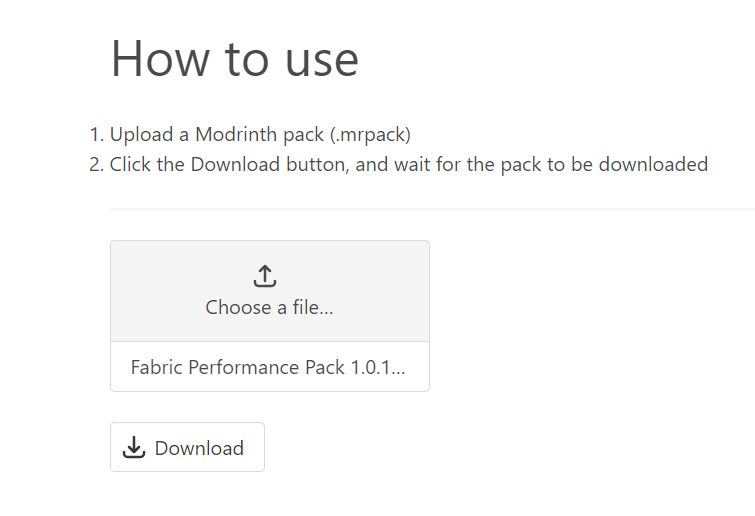Click the list number '1.' marker
Screen dimensions: 755x516
(96, 134)
